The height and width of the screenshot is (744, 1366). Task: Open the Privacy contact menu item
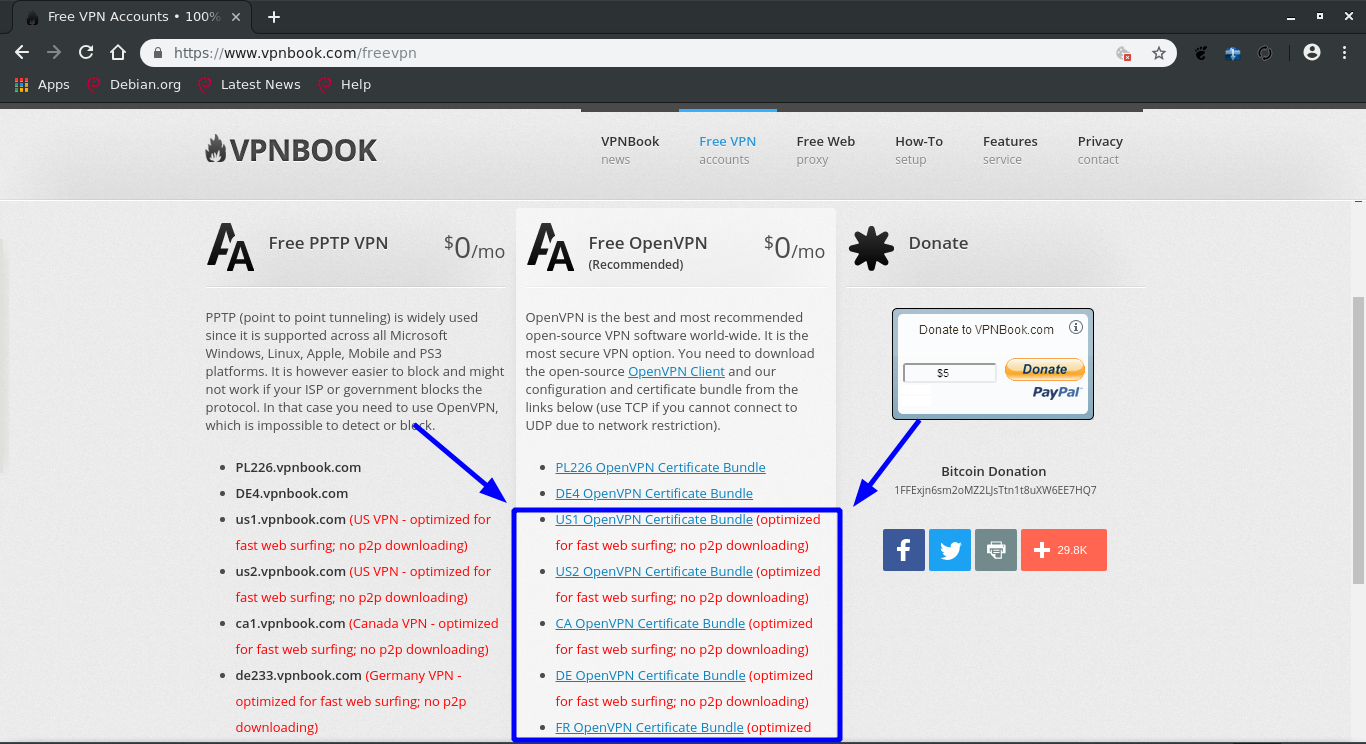pos(1100,150)
